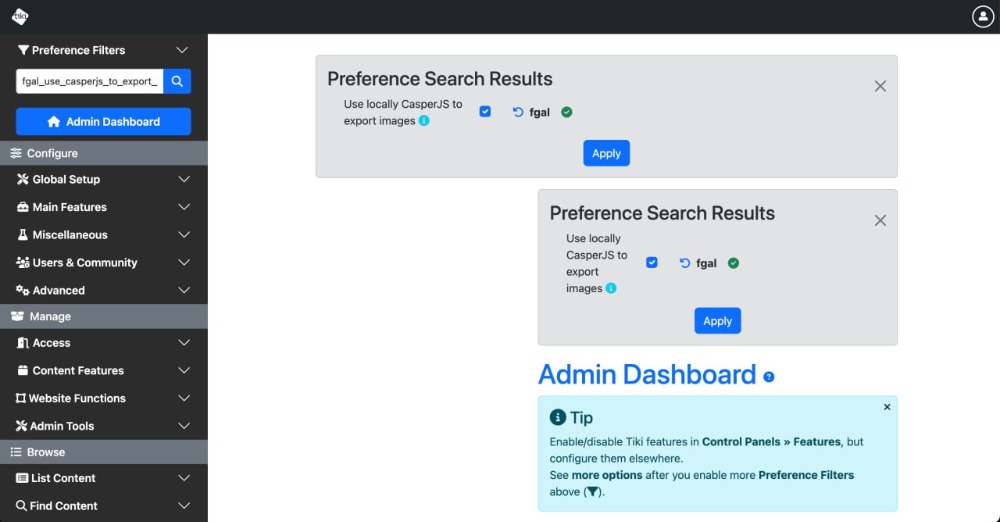The height and width of the screenshot is (522, 1000).
Task: Click the help question icon beside Admin Dashboard title
Action: click(x=769, y=377)
